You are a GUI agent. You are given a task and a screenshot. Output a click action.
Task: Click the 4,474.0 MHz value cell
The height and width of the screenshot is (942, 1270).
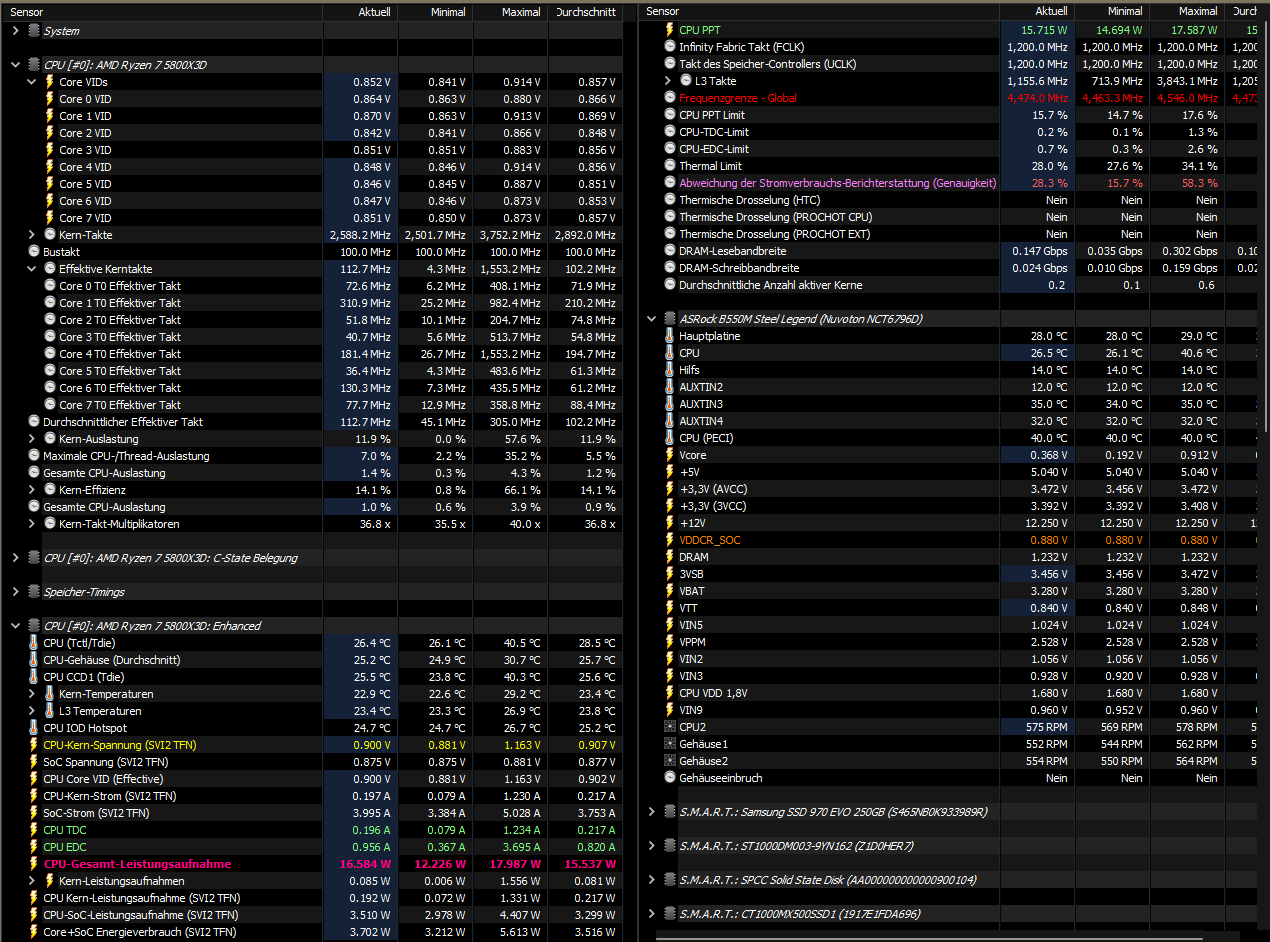coord(1038,98)
